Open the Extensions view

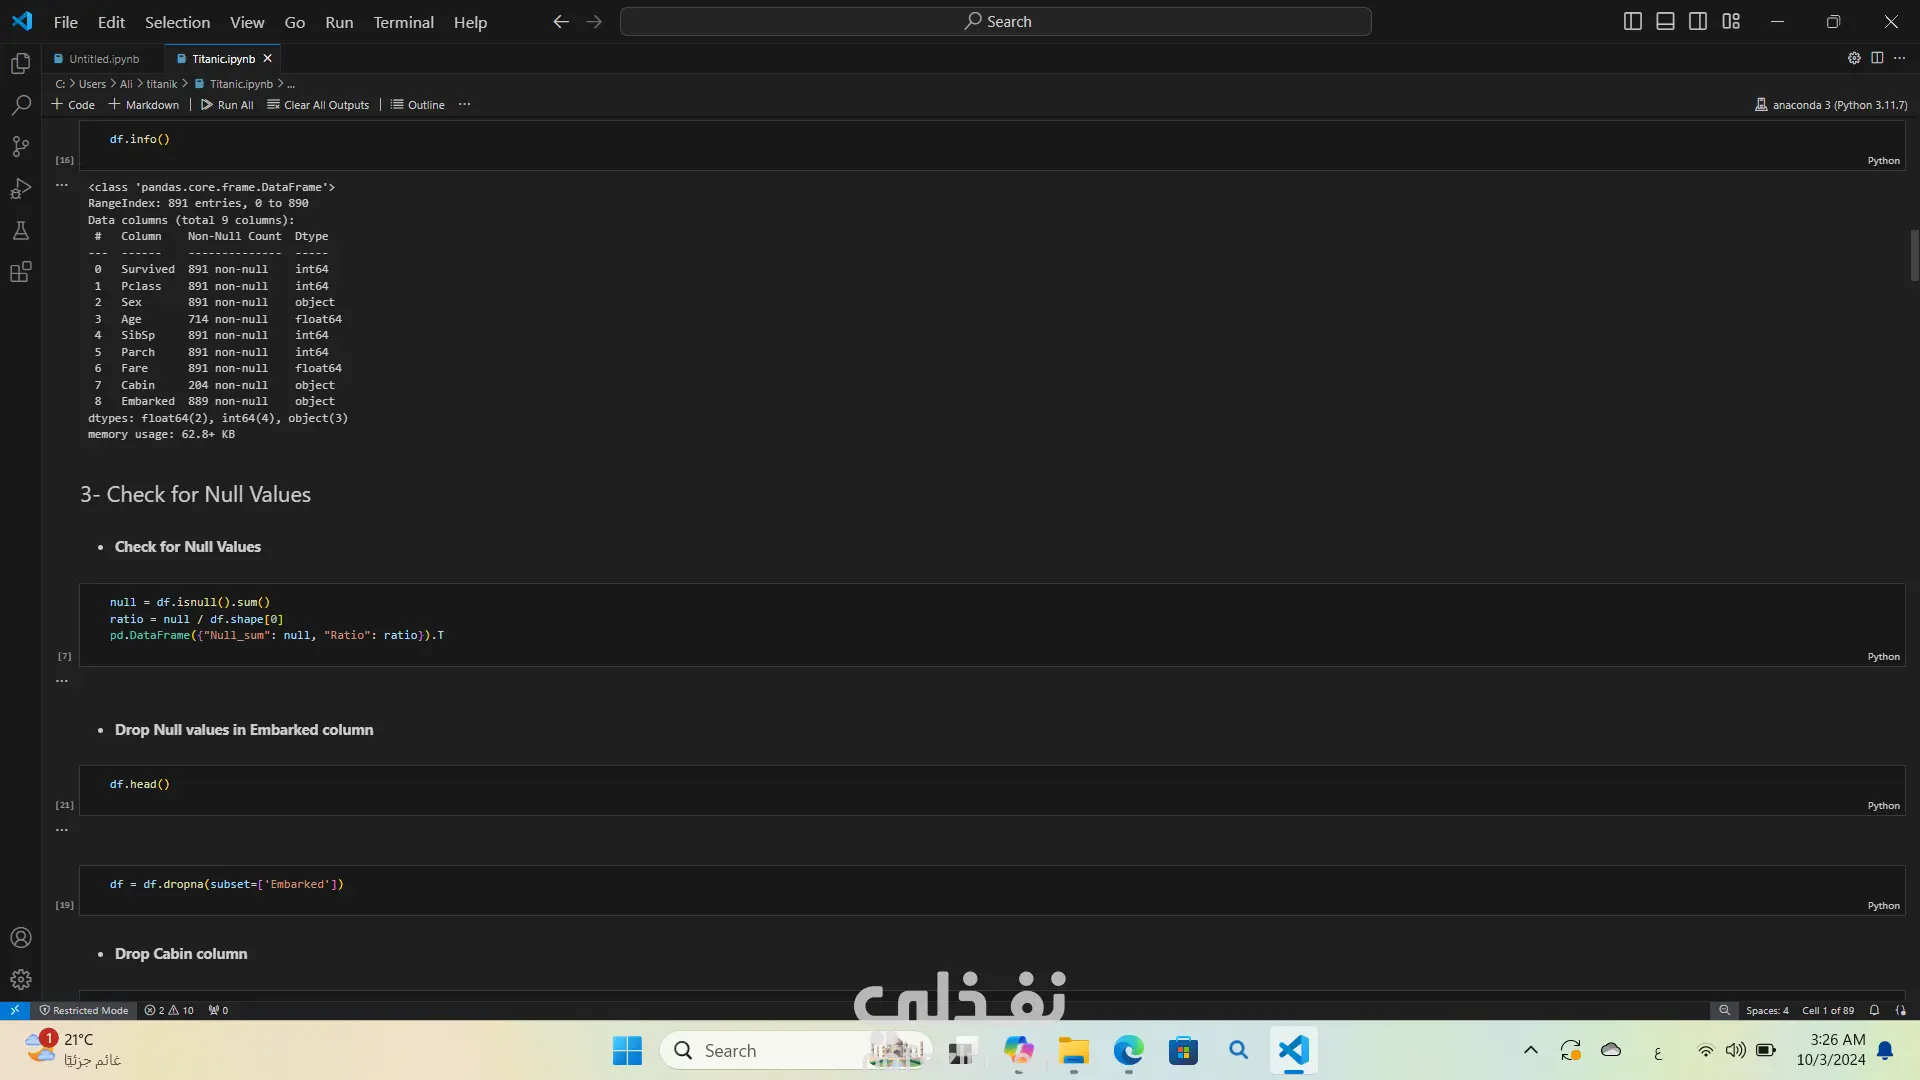point(21,272)
